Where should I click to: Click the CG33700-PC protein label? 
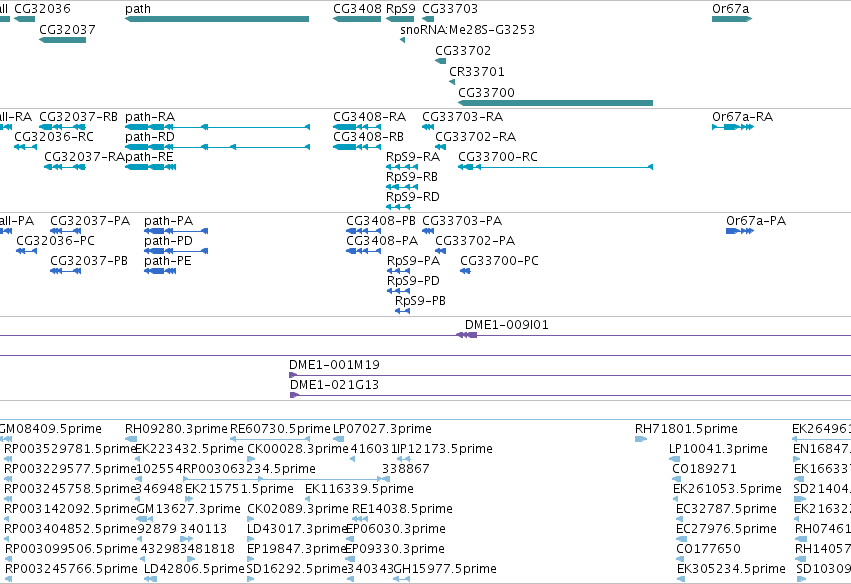point(499,261)
